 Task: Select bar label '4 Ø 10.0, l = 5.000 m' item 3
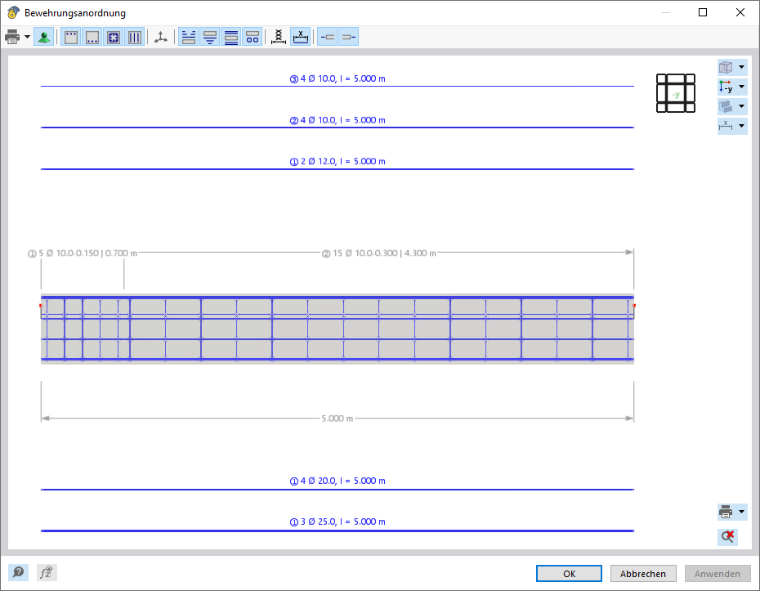point(337,79)
